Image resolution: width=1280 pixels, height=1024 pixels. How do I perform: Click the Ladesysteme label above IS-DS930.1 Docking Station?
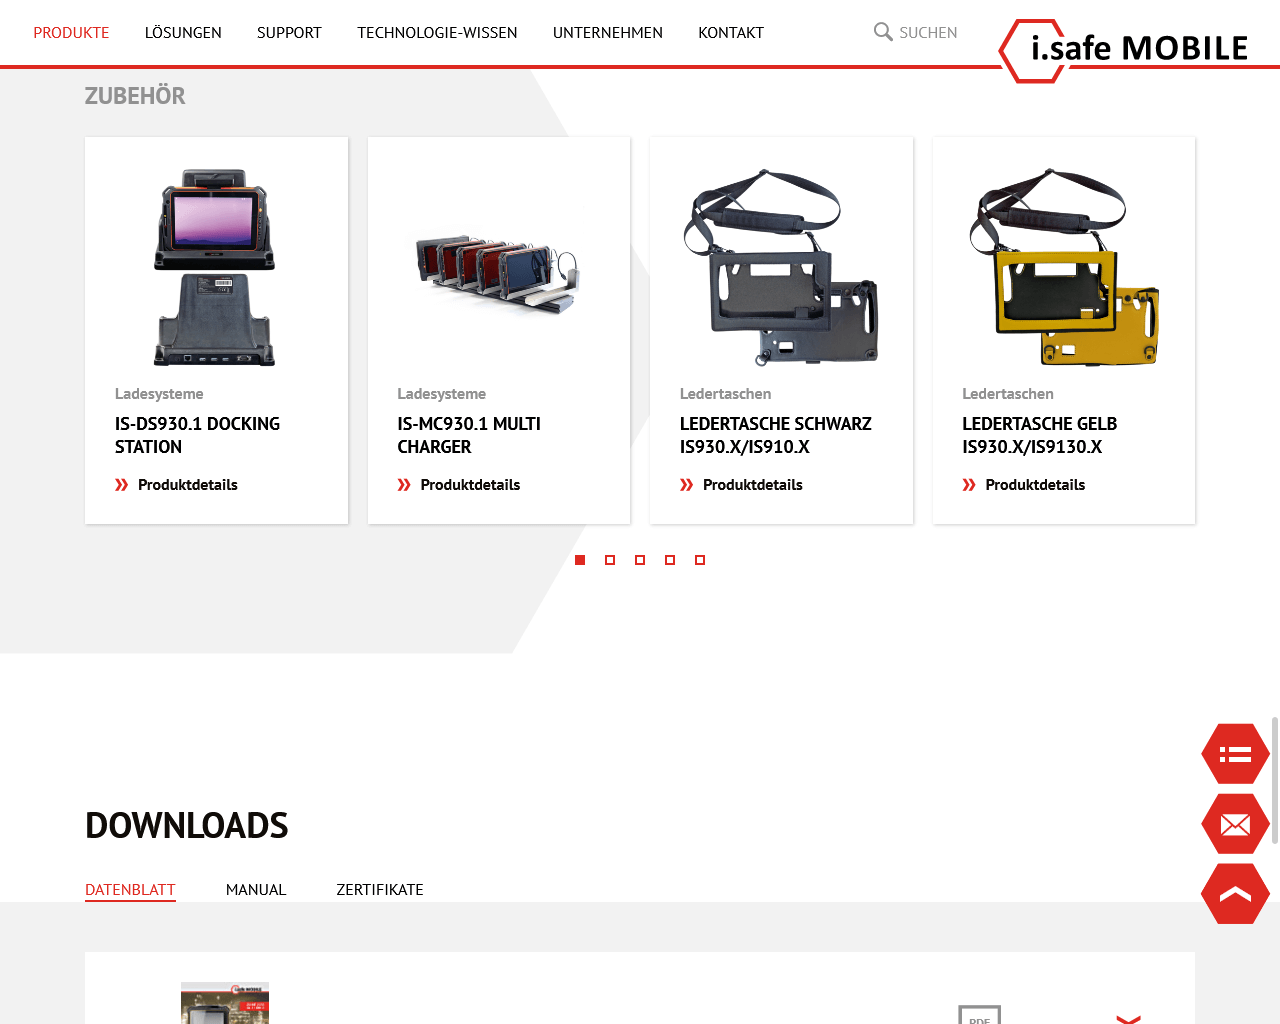point(159,394)
